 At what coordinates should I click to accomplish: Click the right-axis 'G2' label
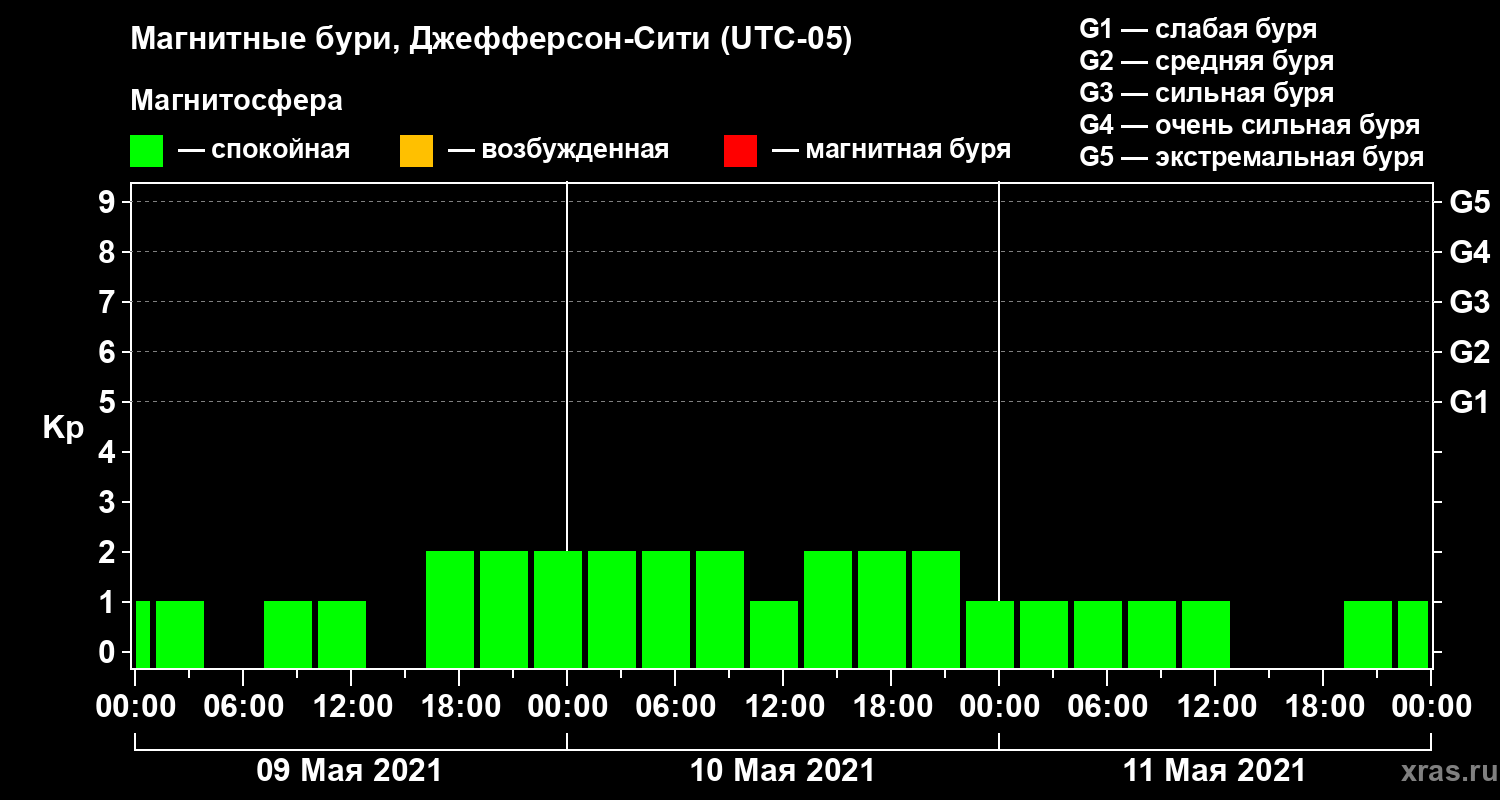(1470, 352)
